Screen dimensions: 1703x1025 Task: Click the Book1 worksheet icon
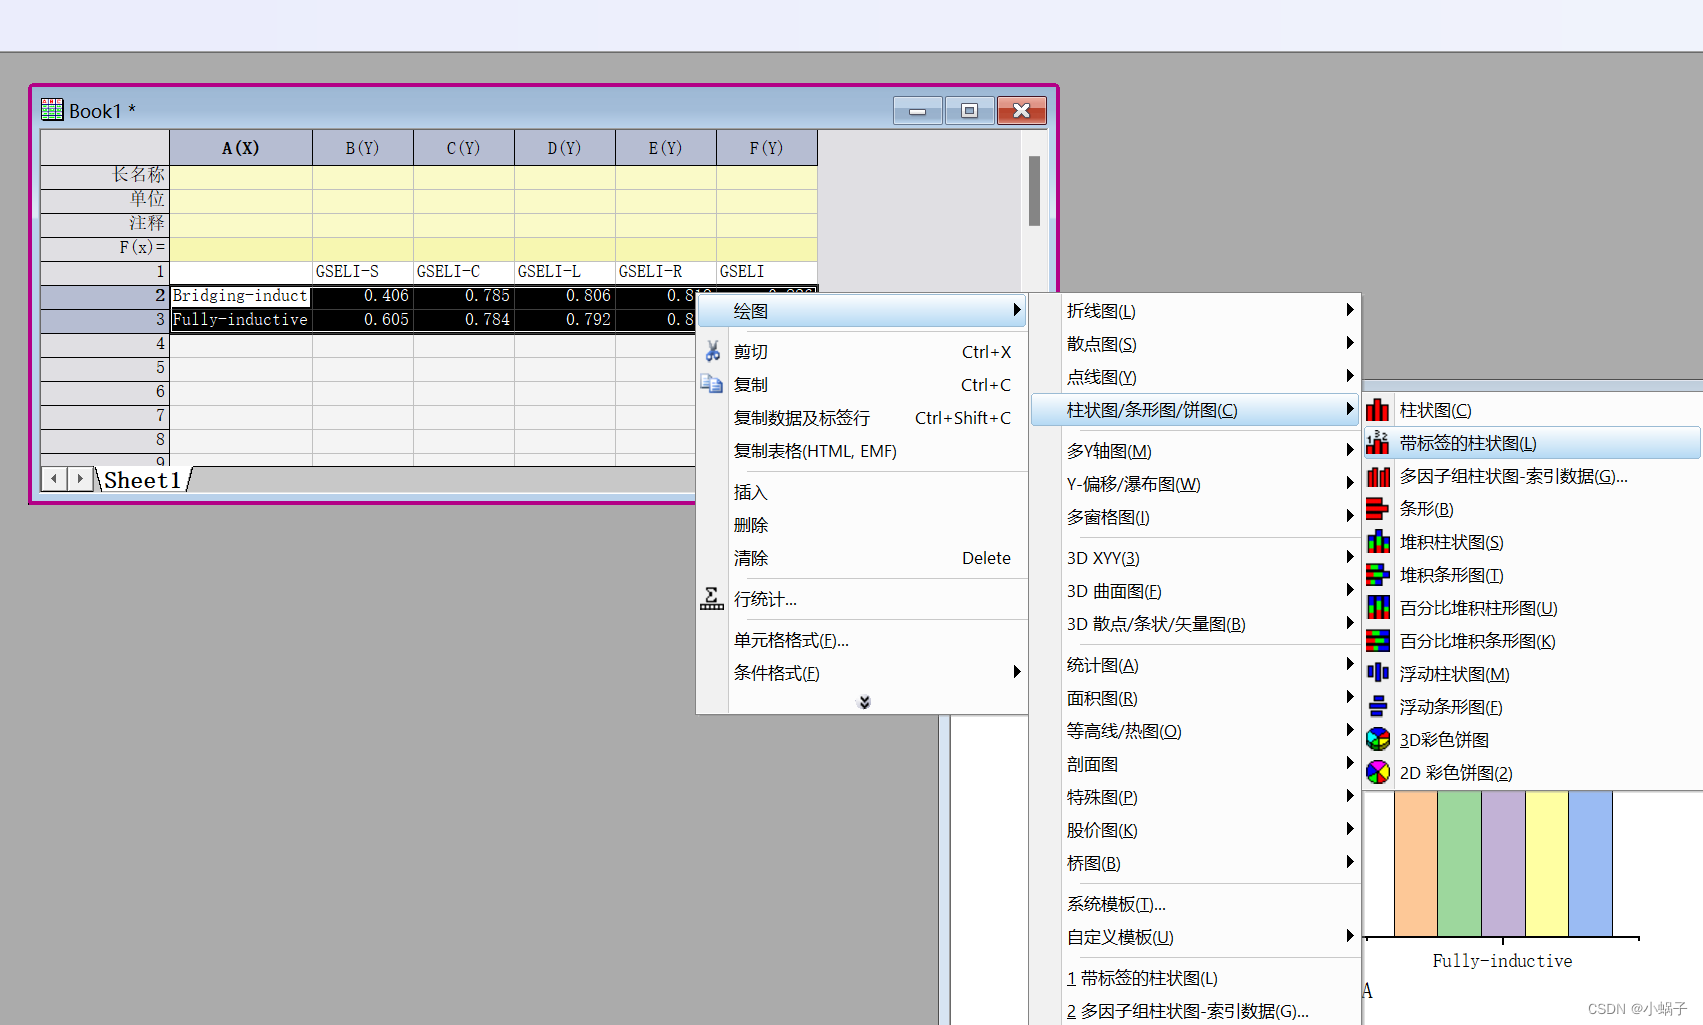pyautogui.click(x=51, y=110)
